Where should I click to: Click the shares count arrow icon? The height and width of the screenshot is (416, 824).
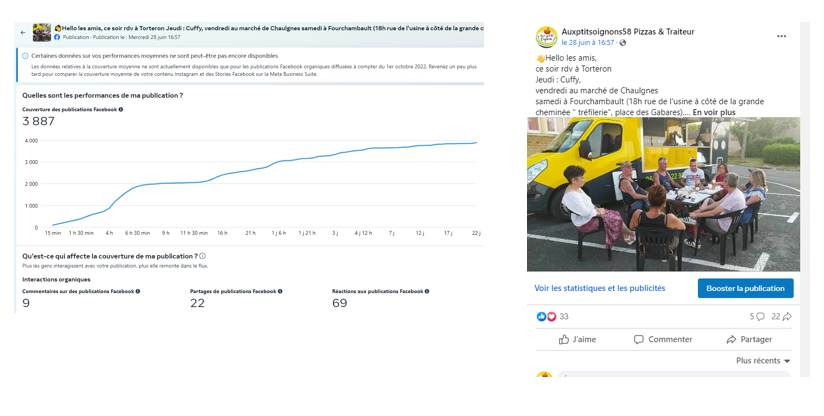(788, 316)
